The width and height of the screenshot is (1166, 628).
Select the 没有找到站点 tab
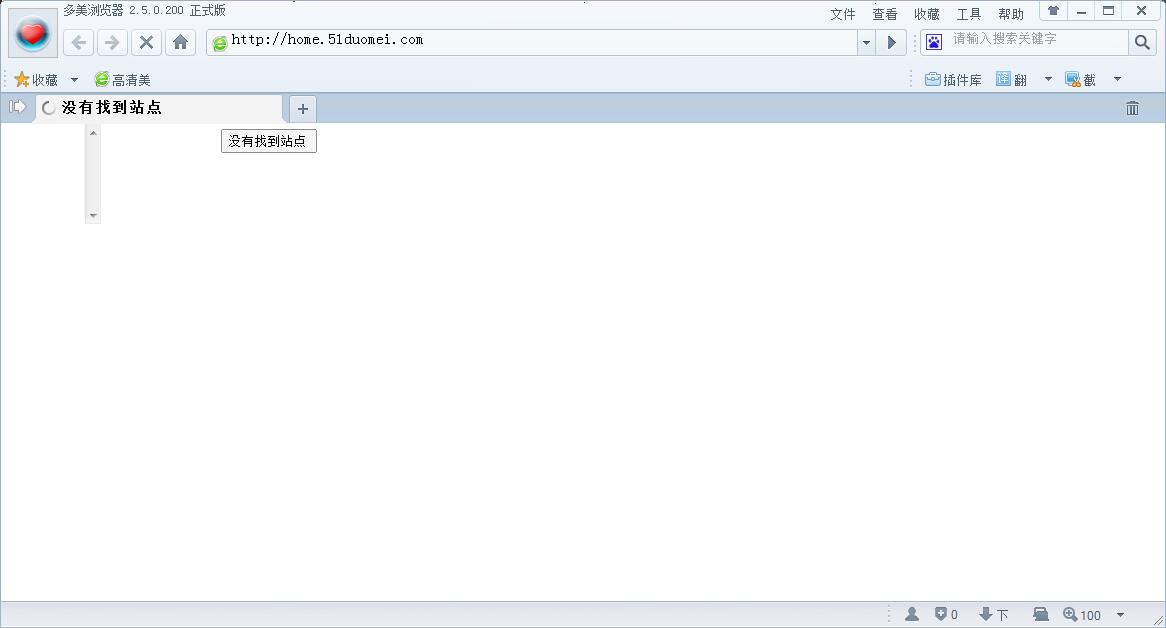click(x=159, y=108)
